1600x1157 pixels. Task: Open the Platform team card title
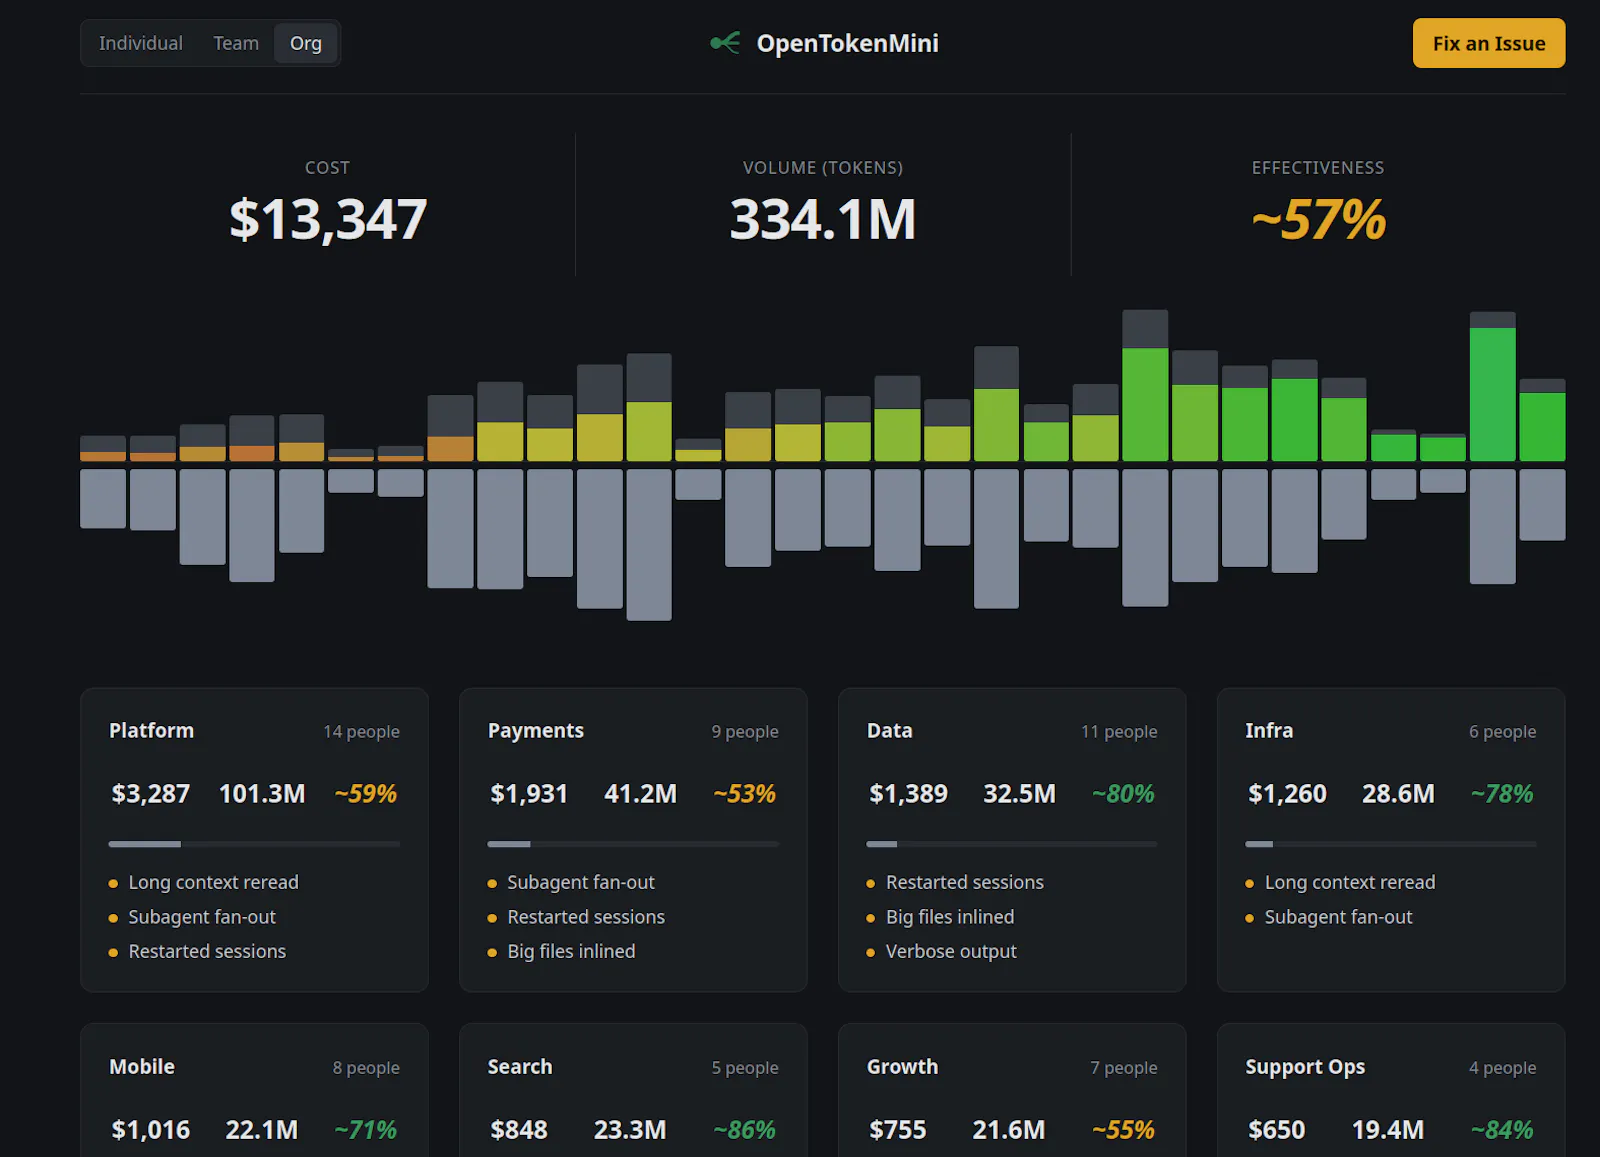[152, 731]
